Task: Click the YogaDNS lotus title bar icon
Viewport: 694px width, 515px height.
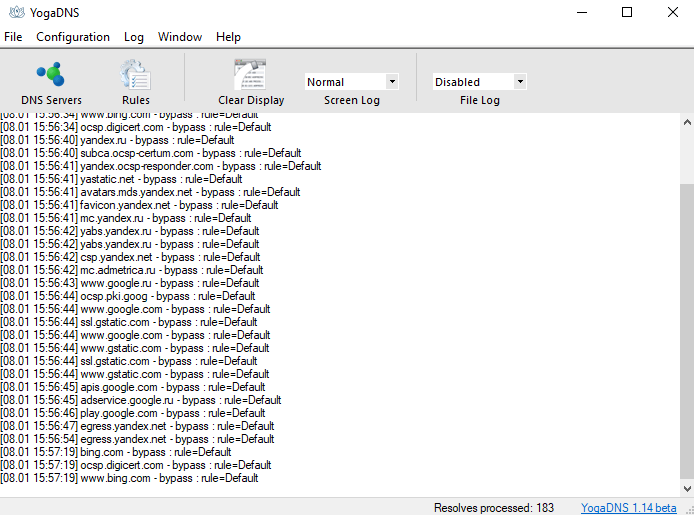Action: coord(17,12)
